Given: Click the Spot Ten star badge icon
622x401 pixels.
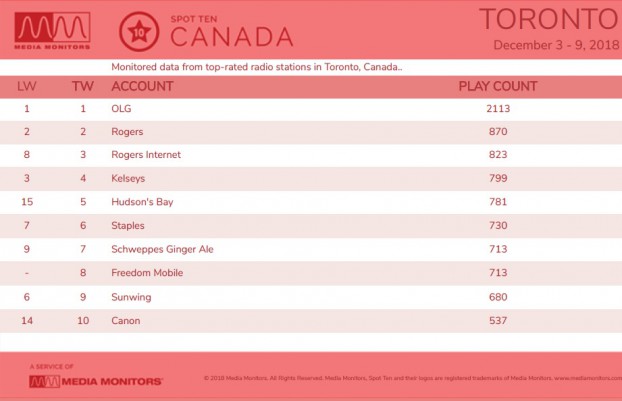Looking at the screenshot, I should (139, 32).
